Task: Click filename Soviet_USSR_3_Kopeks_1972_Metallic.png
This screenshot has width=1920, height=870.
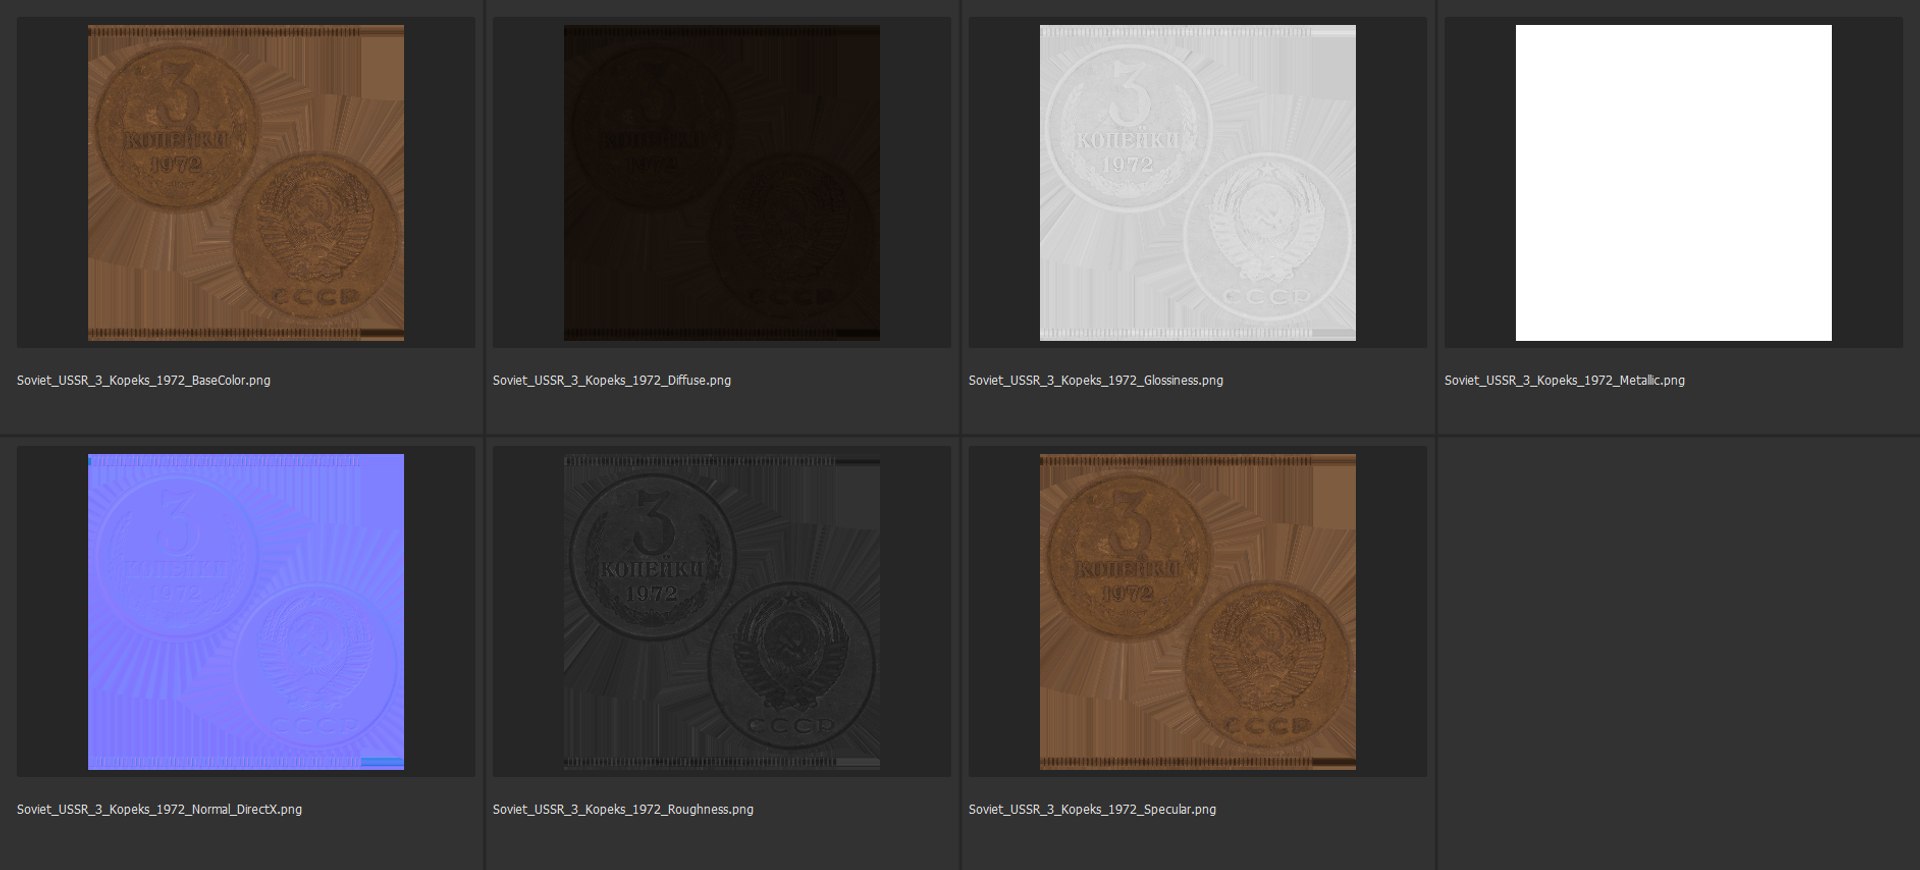Action: click(1565, 381)
